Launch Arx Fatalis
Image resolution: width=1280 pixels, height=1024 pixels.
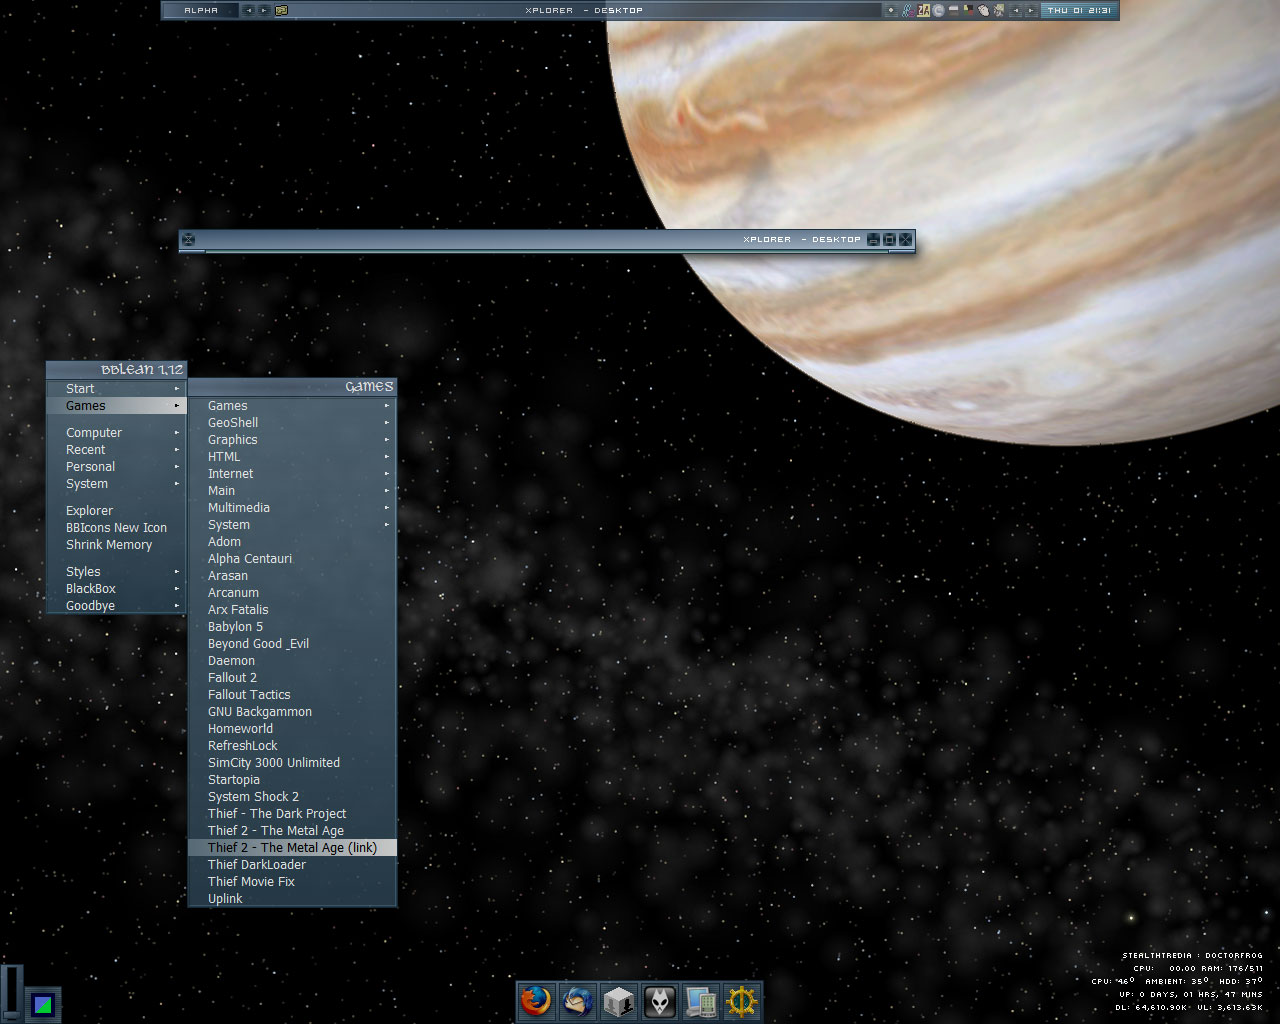click(x=293, y=610)
